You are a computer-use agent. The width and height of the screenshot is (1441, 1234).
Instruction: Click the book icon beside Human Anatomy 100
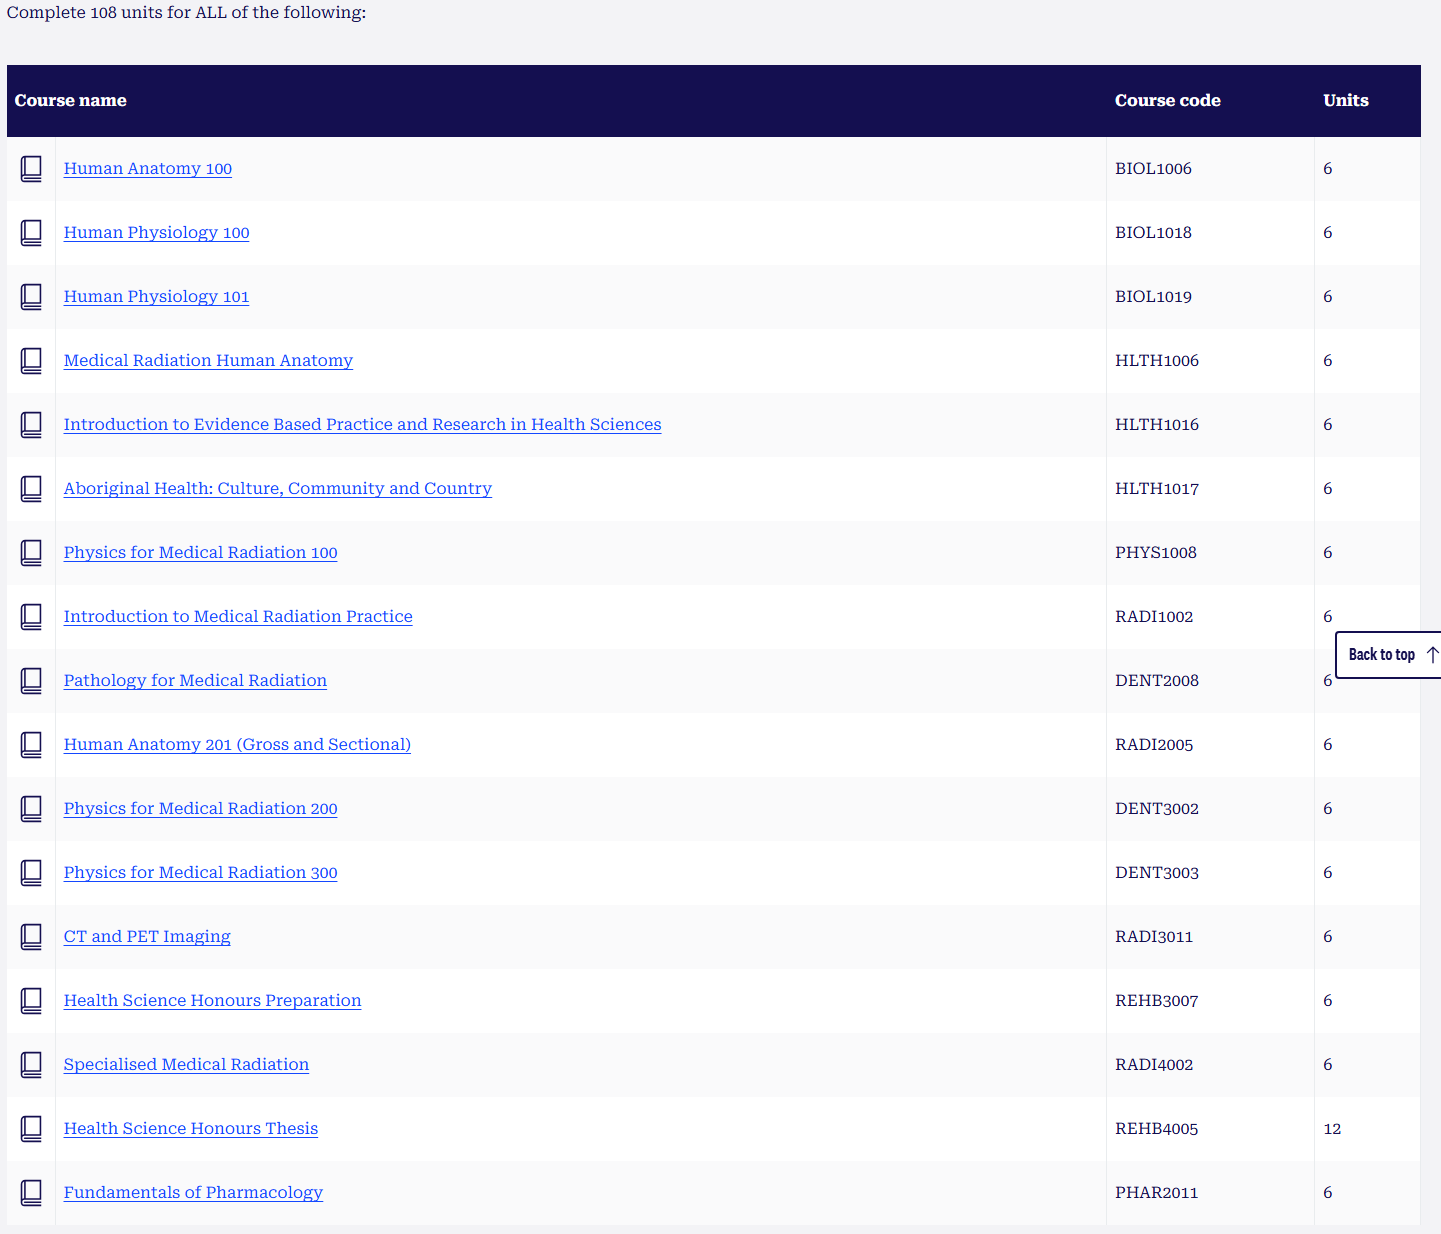pyautogui.click(x=31, y=169)
